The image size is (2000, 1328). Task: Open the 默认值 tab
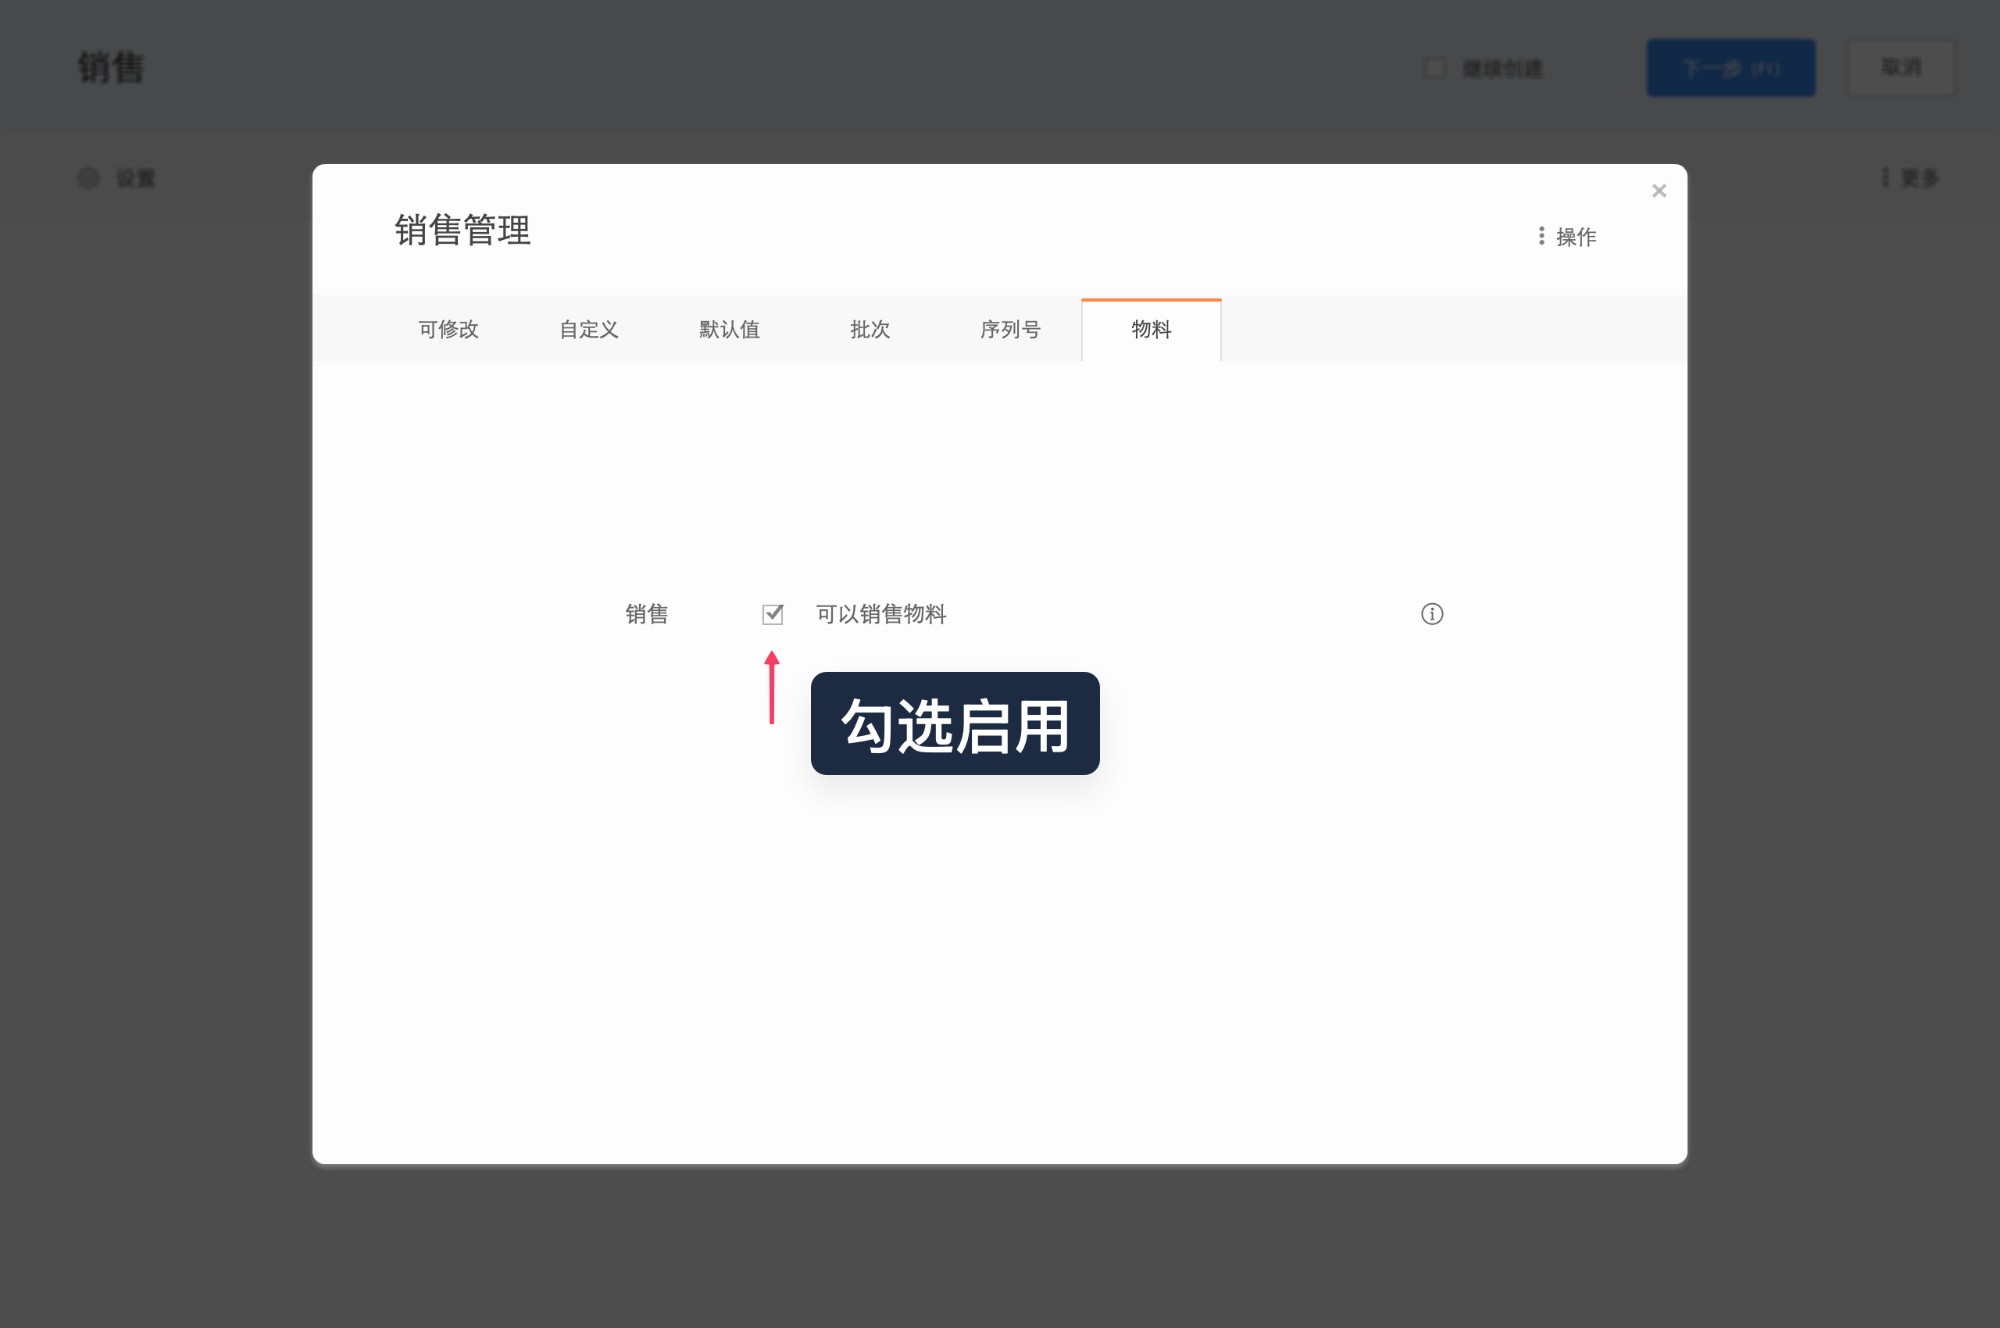click(730, 329)
